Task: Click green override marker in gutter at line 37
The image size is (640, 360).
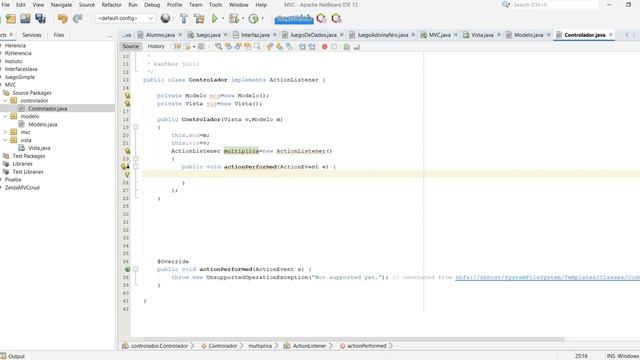Action: pyautogui.click(x=127, y=269)
